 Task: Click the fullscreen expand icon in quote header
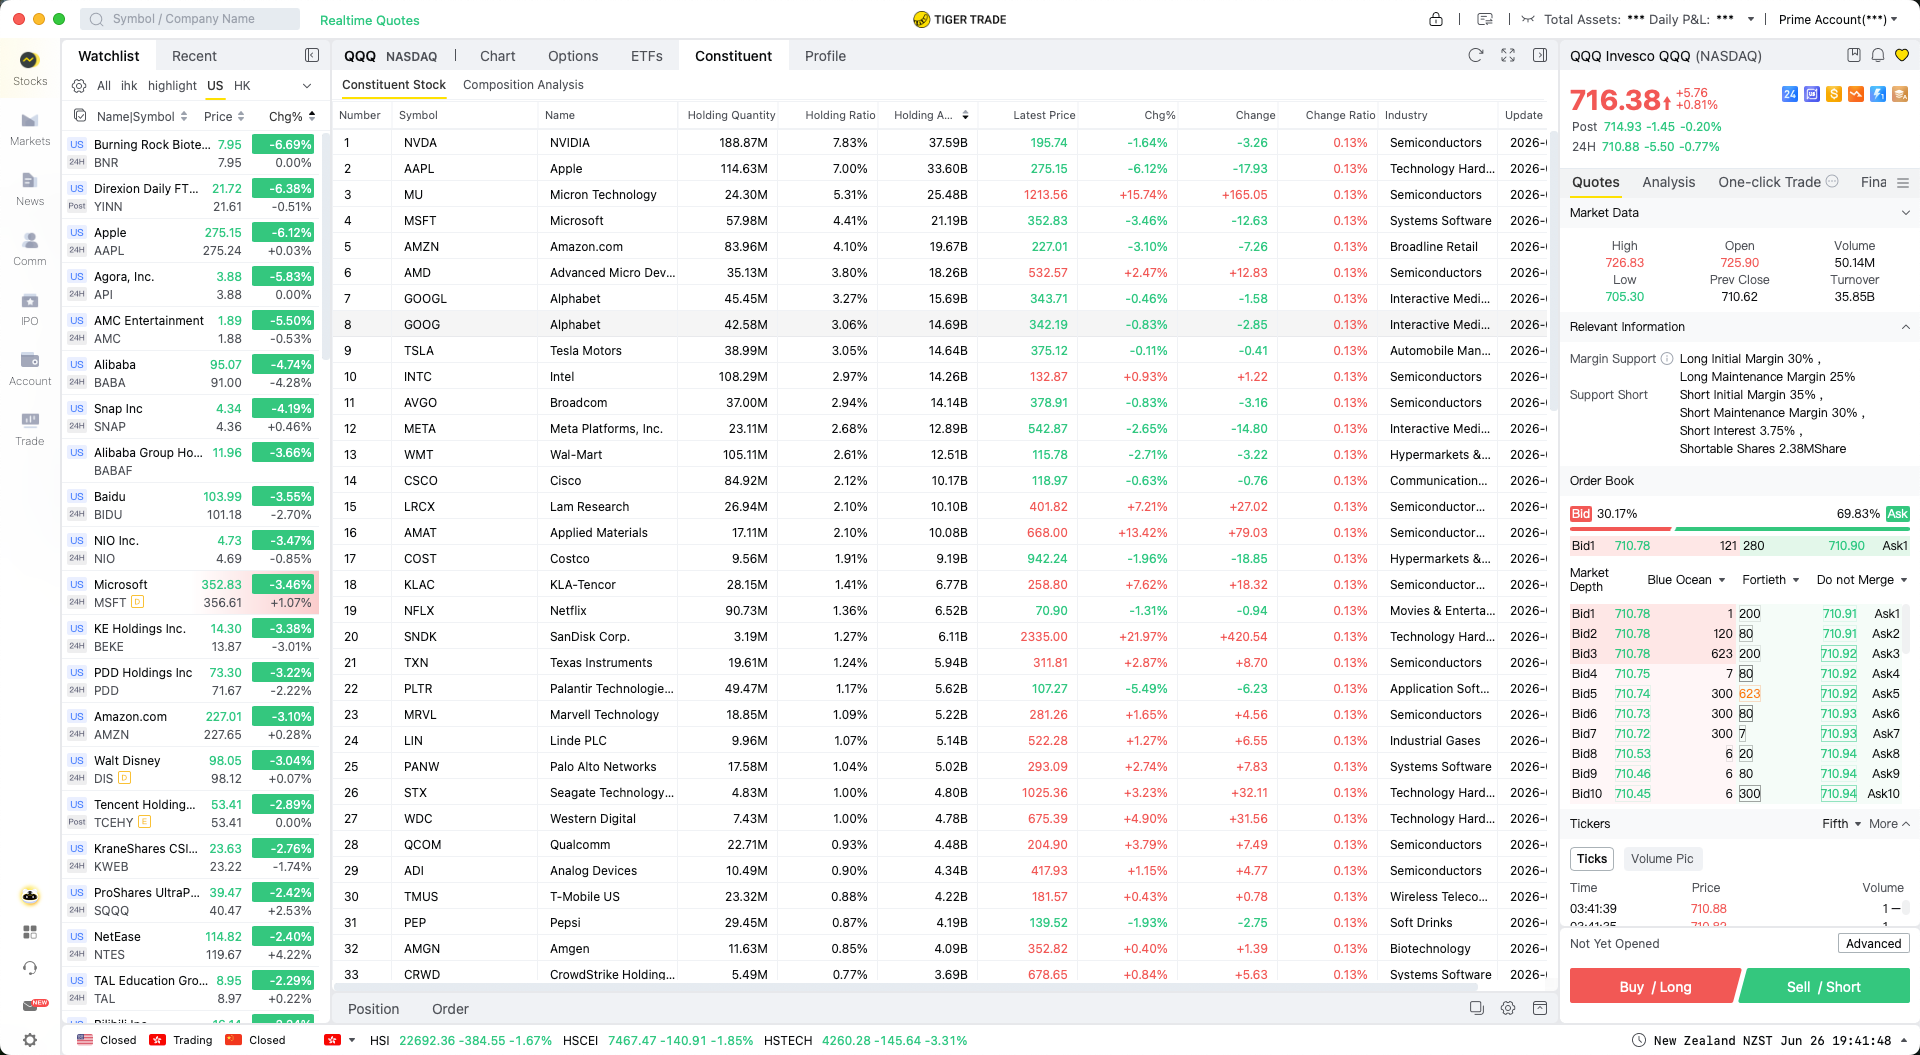pos(1508,56)
